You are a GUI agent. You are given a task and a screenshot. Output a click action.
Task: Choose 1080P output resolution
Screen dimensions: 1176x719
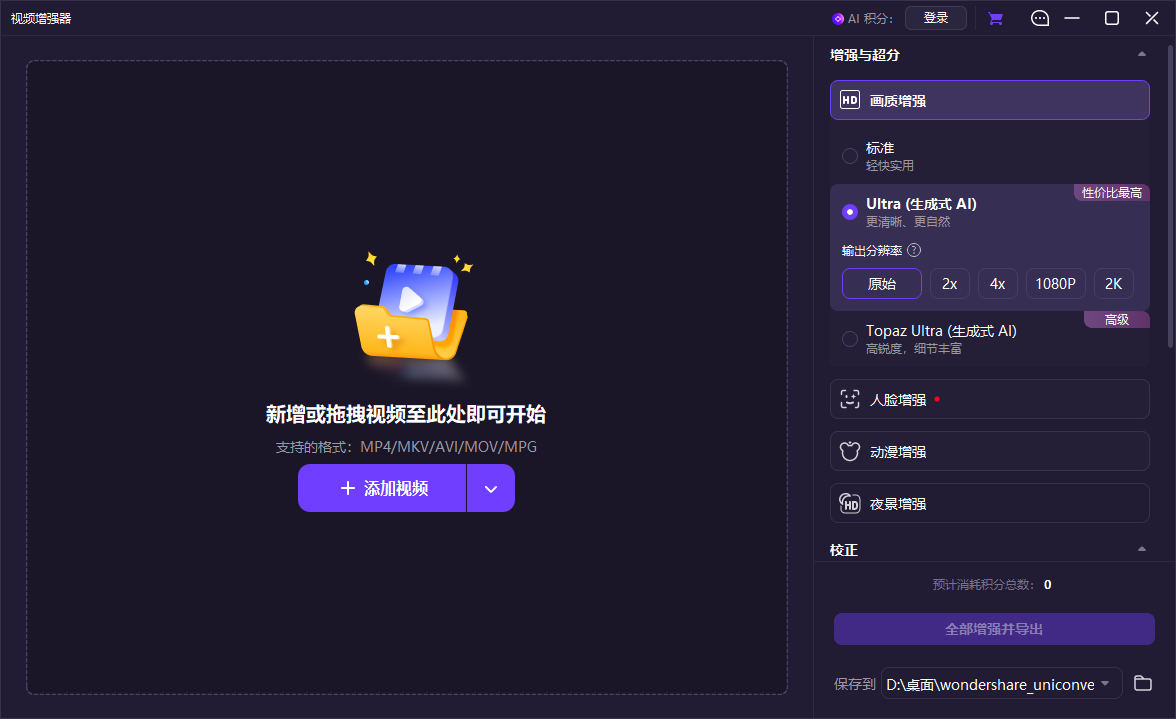(1055, 283)
